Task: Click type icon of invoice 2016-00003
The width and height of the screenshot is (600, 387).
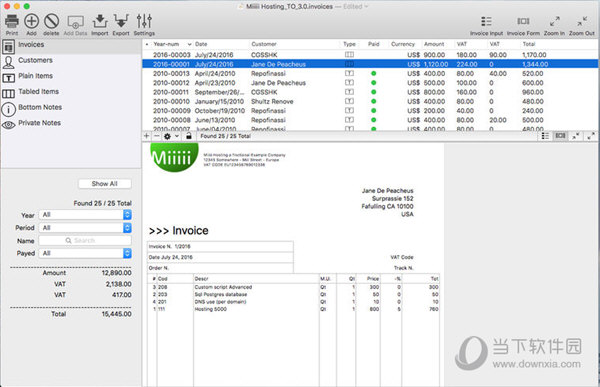Action: pyautogui.click(x=349, y=55)
